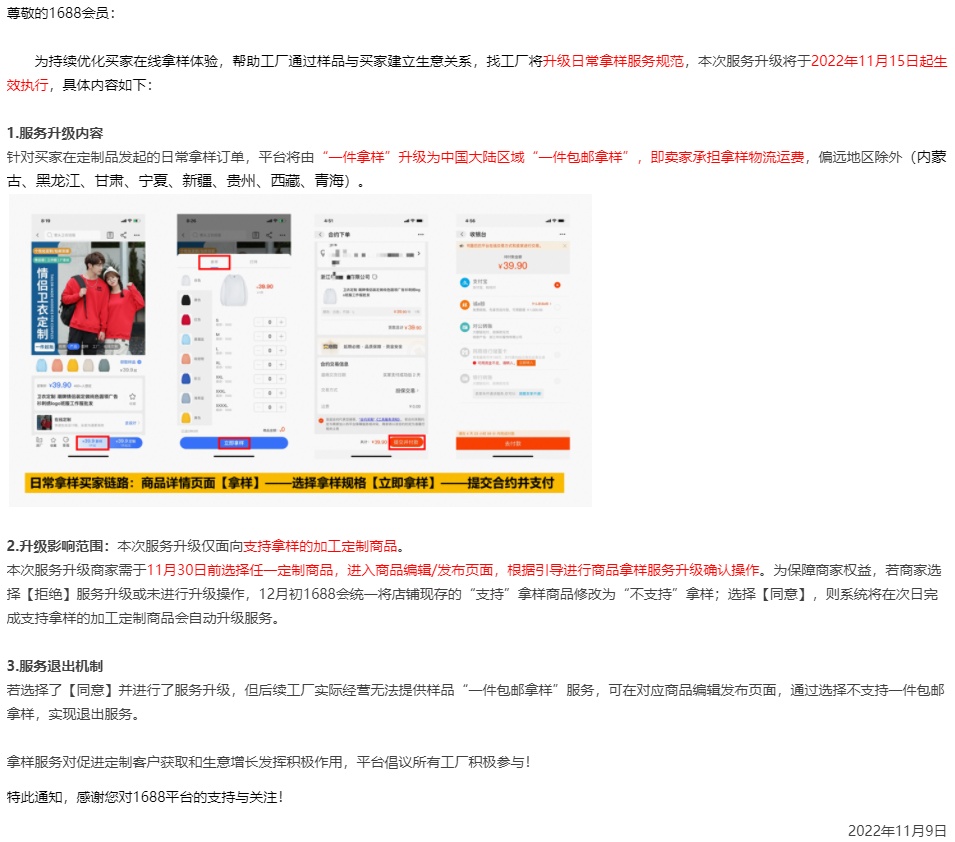Screen dimensions: 955x842
Task: Switch to the 拿样 tab on the spec sheet
Action: [214, 262]
